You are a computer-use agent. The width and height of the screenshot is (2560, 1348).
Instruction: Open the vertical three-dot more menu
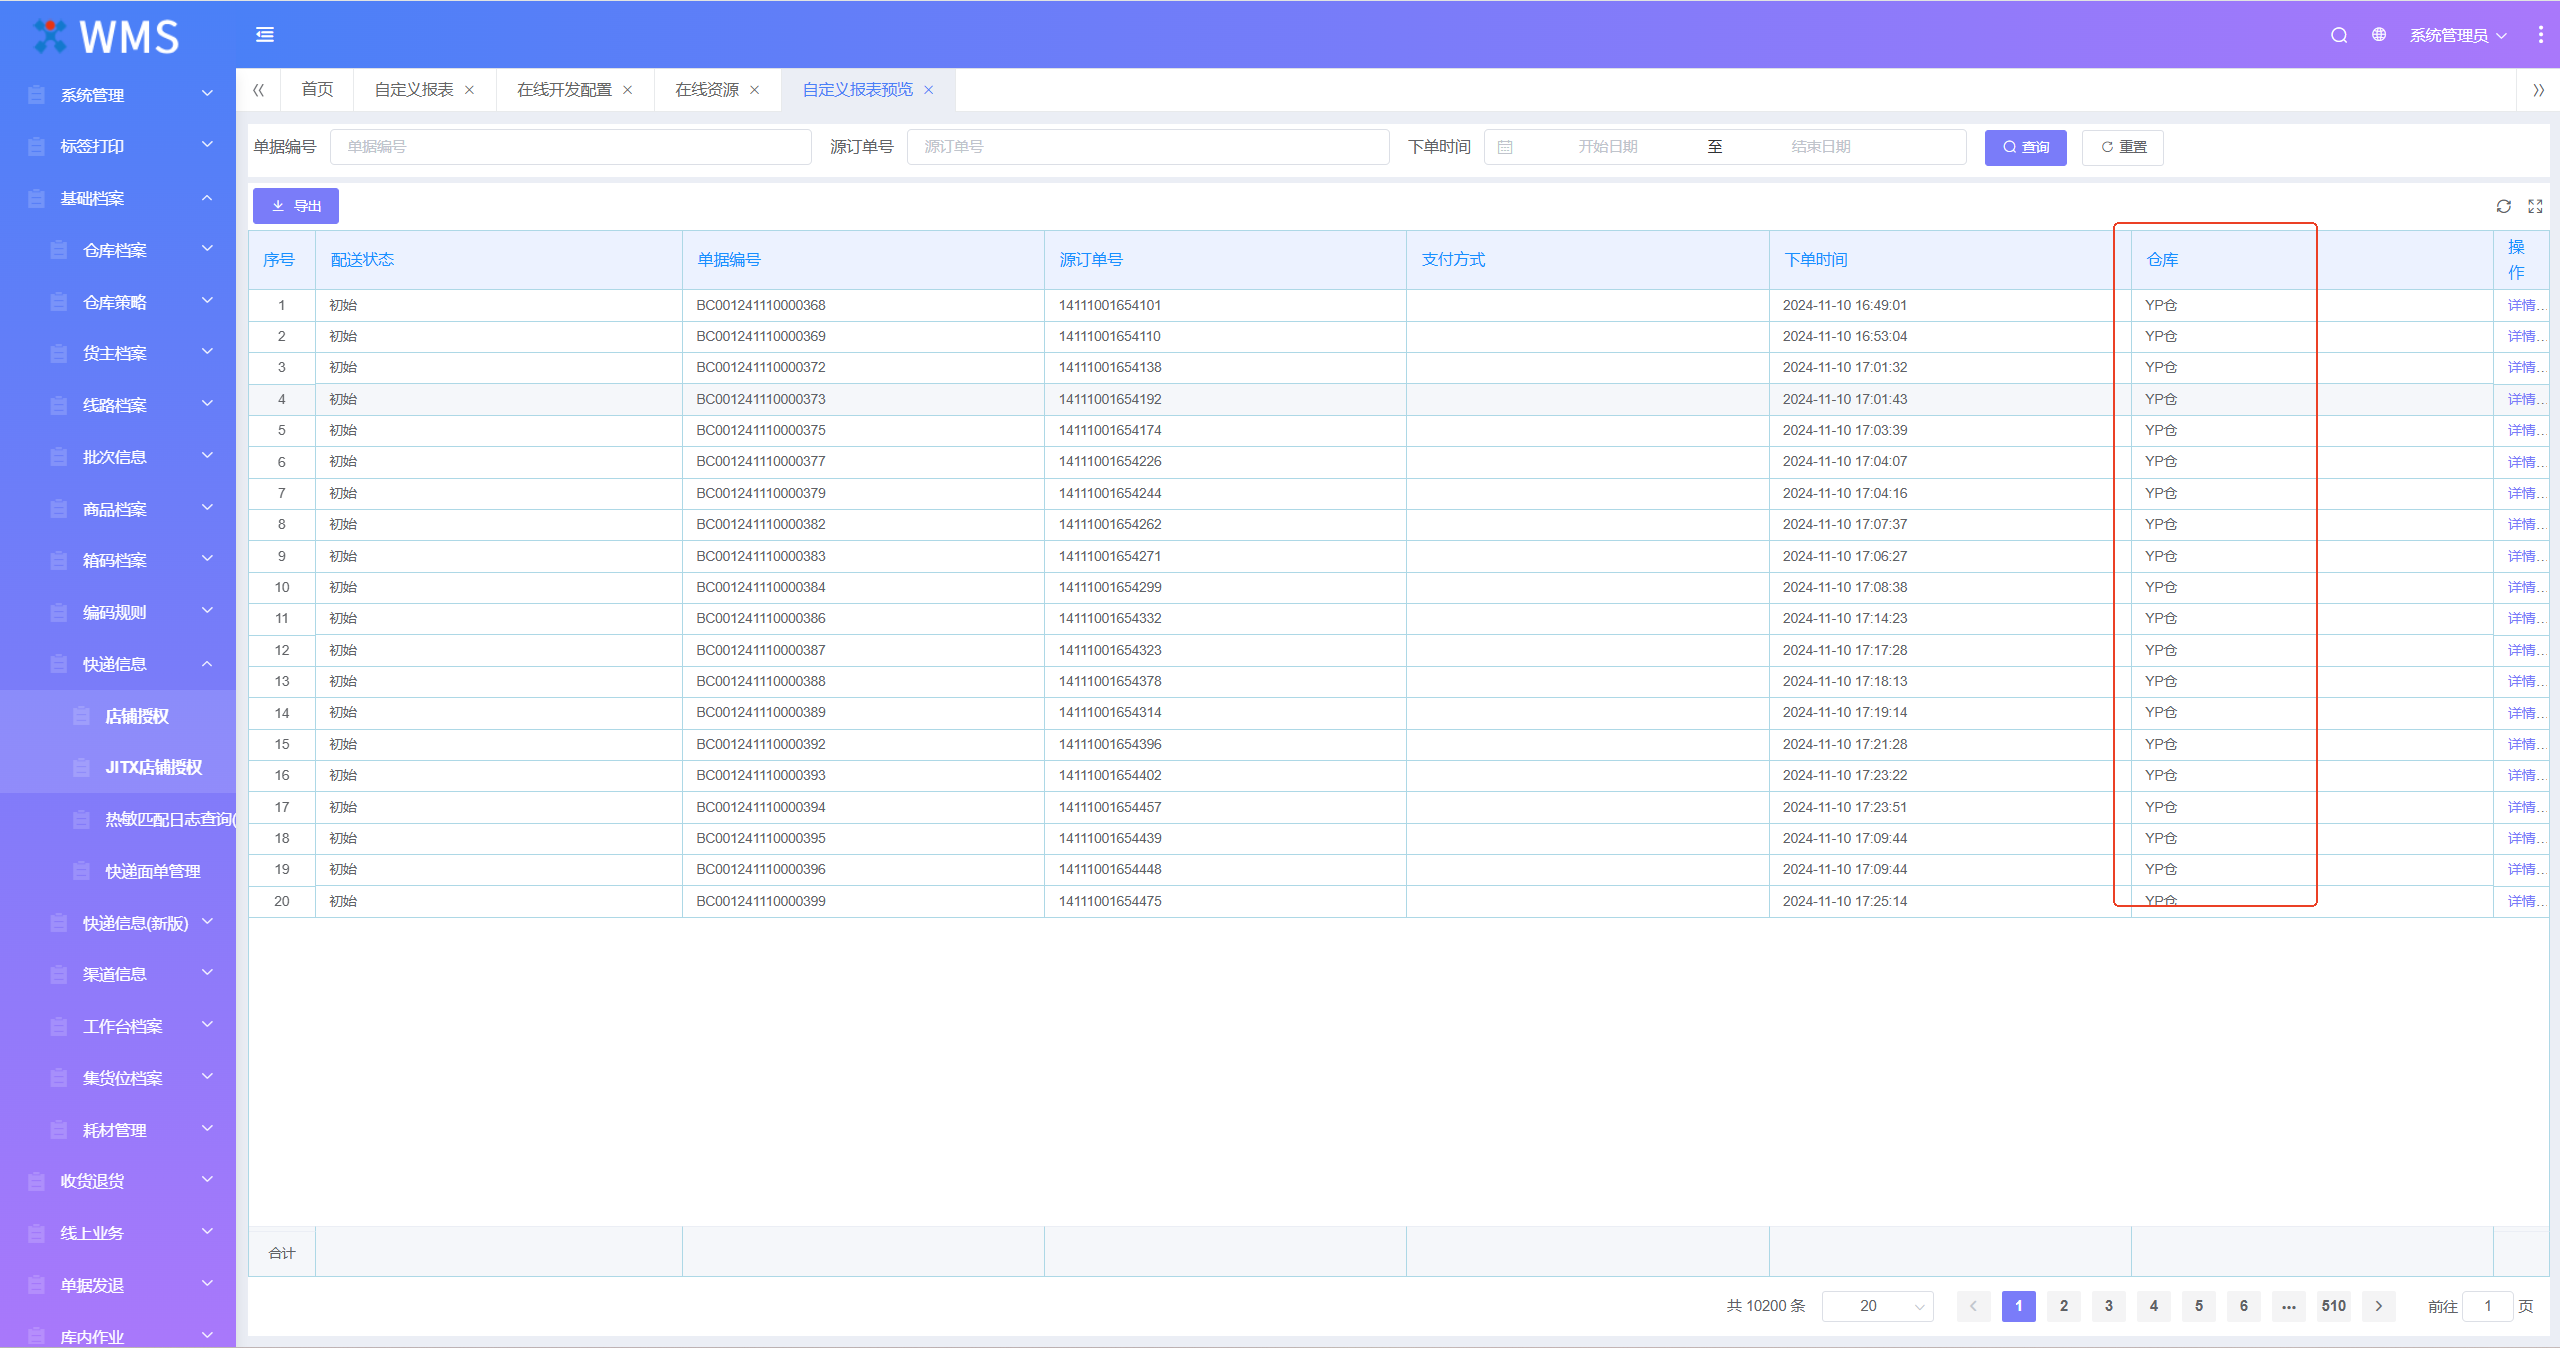(2541, 35)
